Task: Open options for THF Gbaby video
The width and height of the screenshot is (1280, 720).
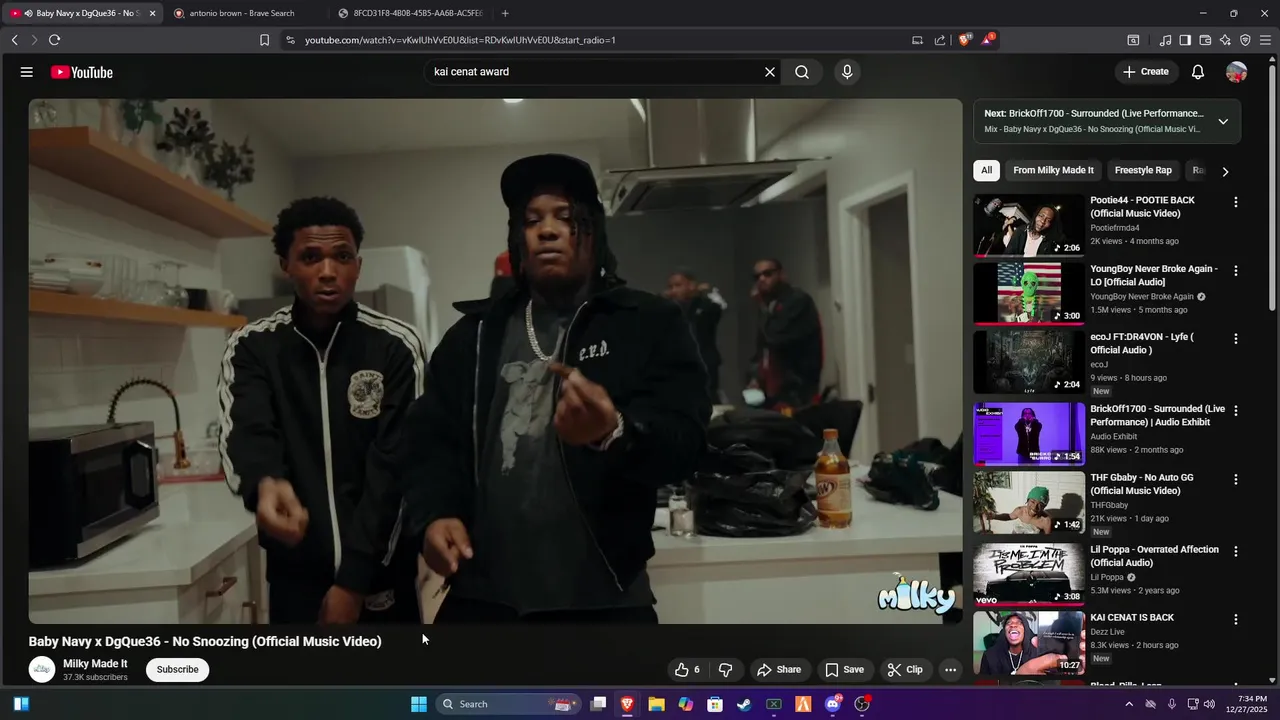Action: (x=1236, y=480)
